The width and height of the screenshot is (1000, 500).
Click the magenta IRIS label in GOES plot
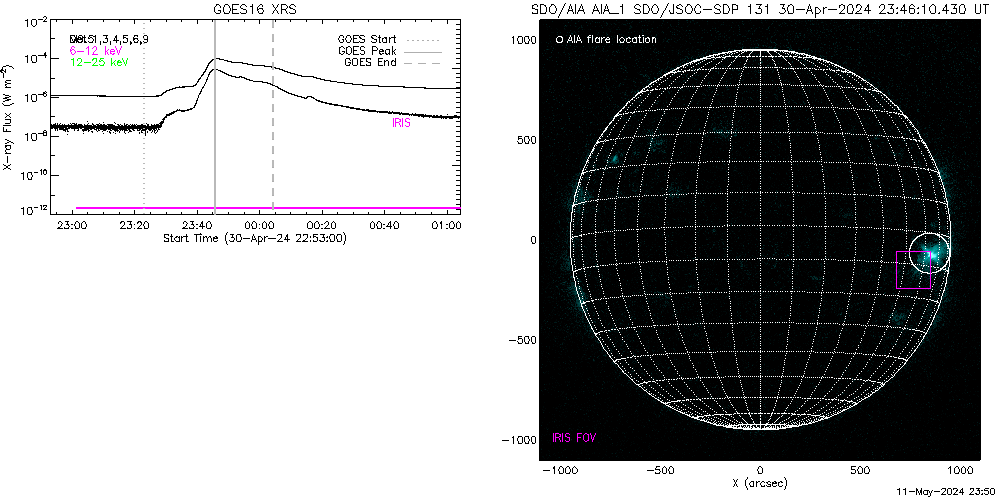click(x=401, y=124)
